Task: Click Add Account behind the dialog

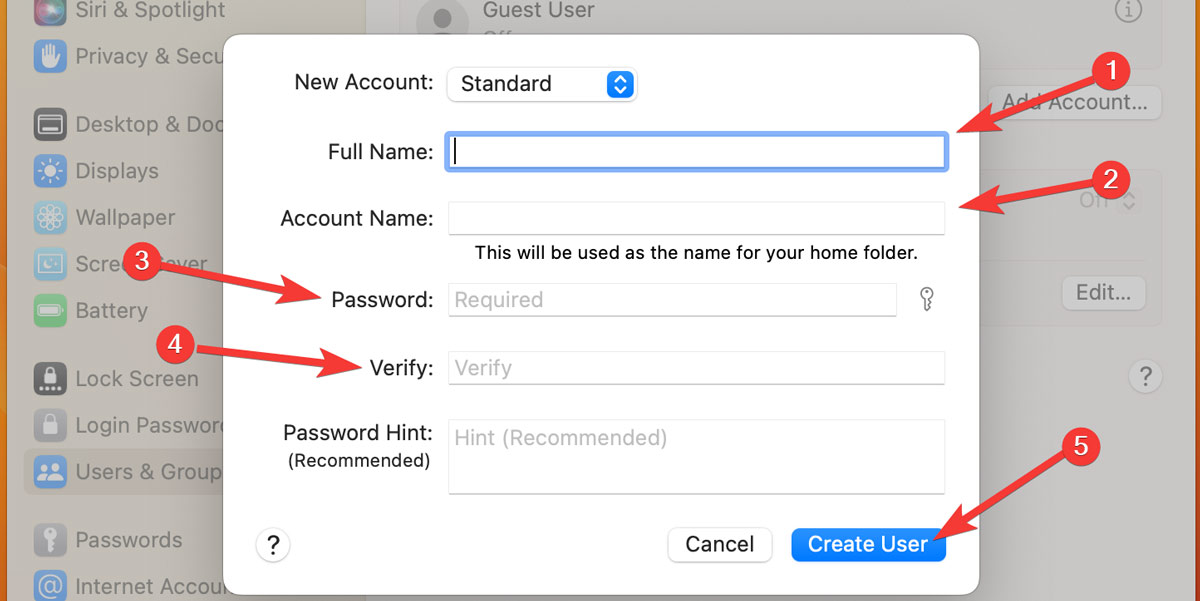Action: coord(1074,102)
